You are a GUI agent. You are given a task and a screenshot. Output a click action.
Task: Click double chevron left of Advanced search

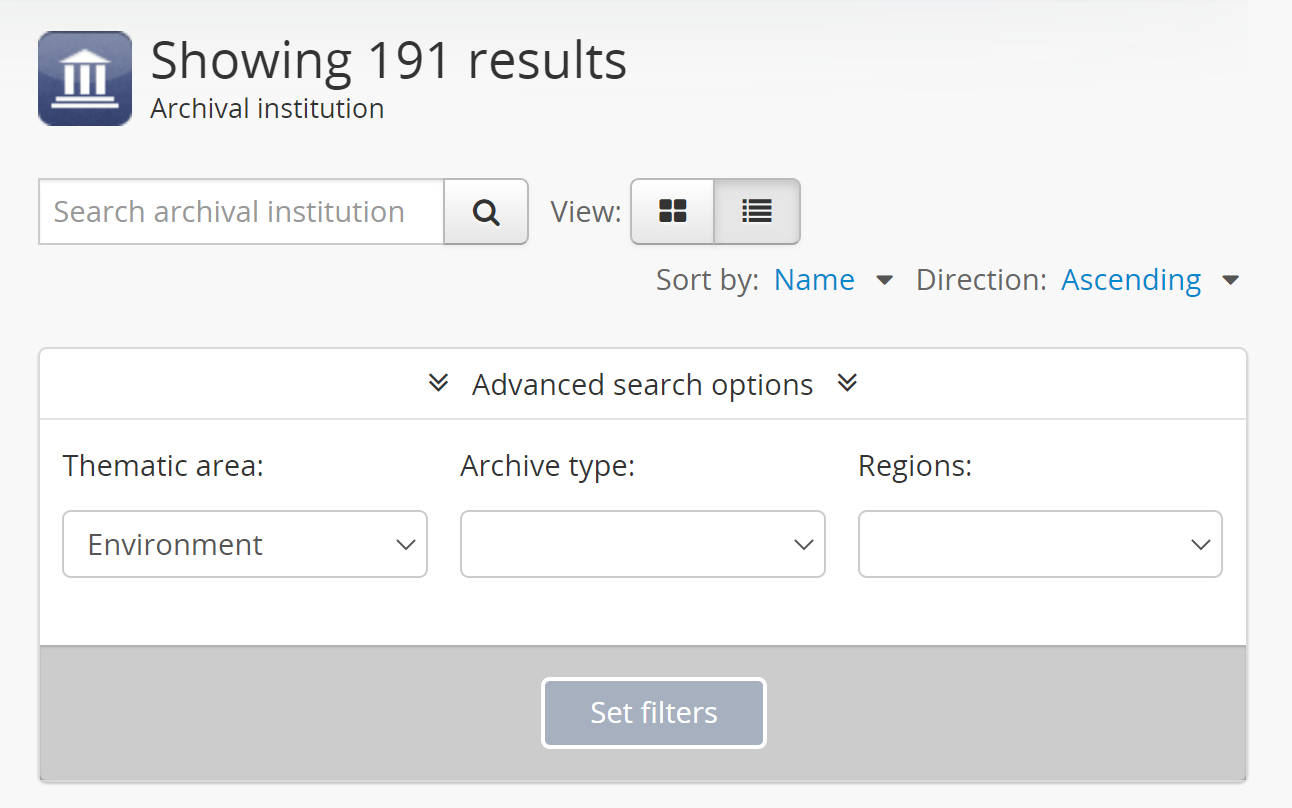click(438, 383)
